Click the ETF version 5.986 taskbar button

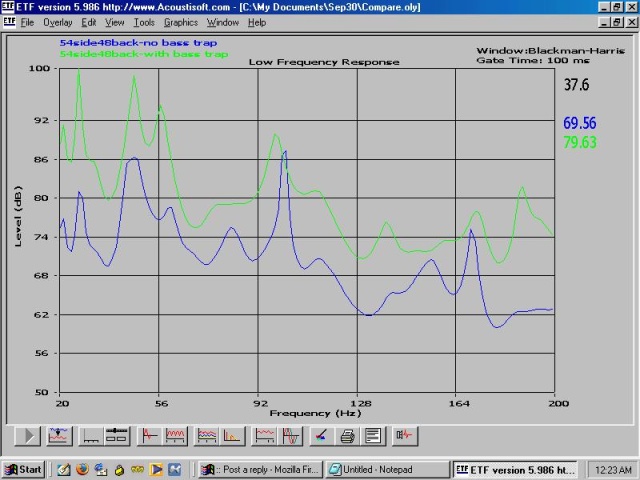(x=516, y=469)
